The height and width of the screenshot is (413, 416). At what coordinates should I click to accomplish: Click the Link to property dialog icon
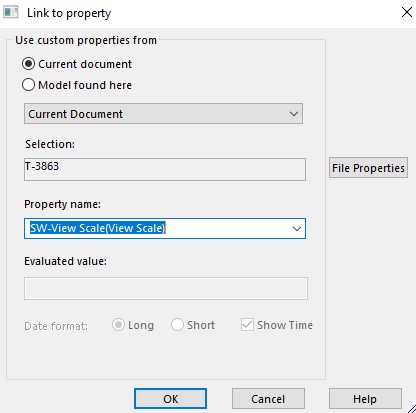click(x=11, y=13)
